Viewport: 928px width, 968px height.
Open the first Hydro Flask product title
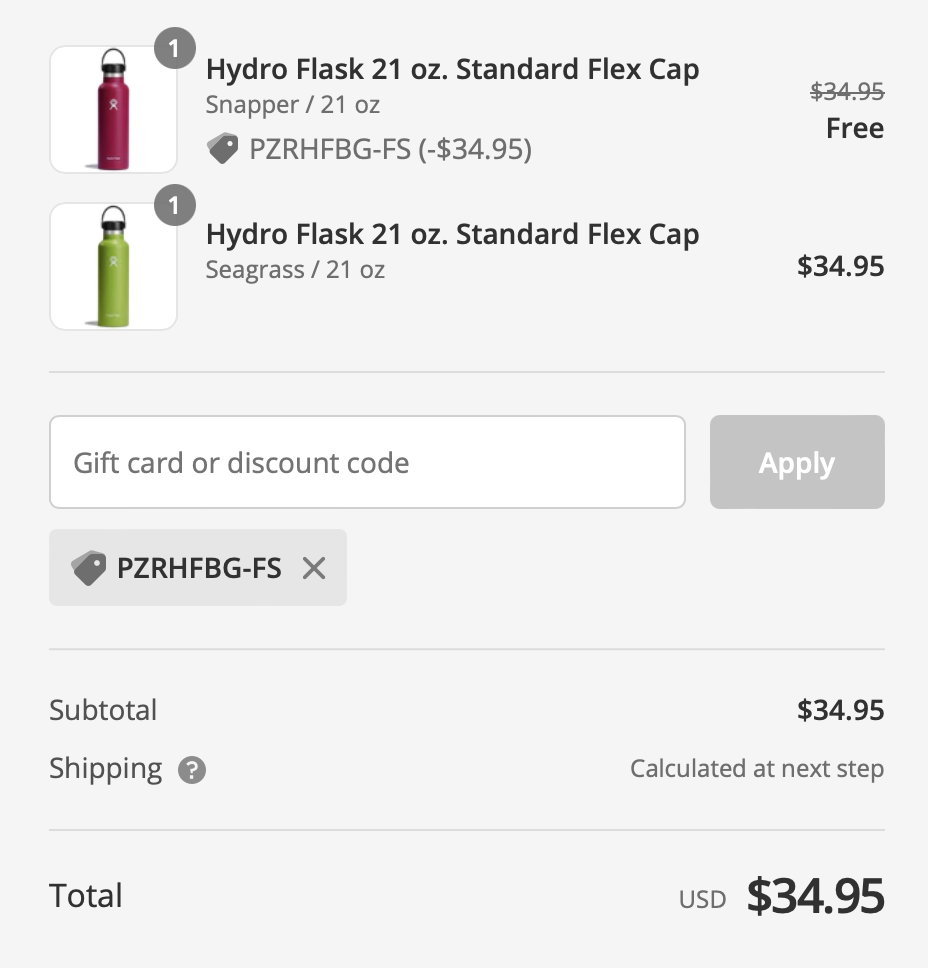(x=453, y=70)
